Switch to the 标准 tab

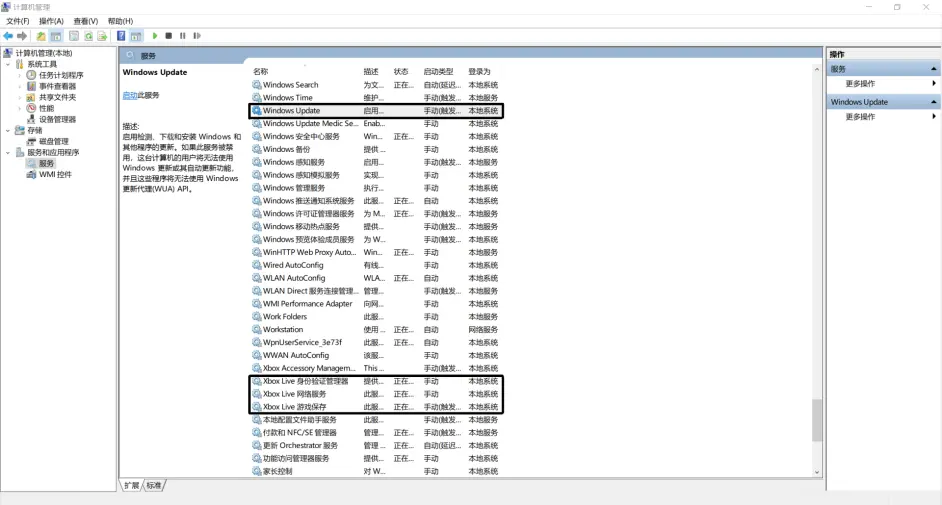click(x=154, y=485)
